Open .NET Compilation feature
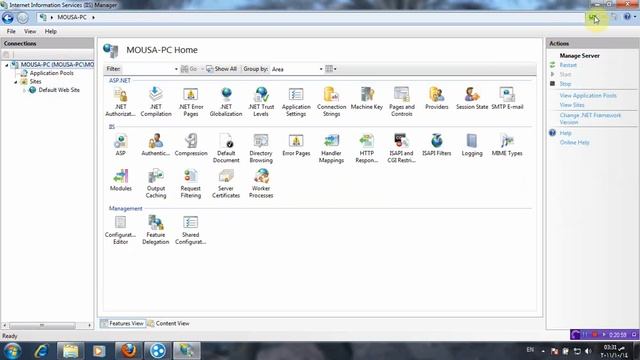Viewport: 640px width, 360px height. coord(156,102)
